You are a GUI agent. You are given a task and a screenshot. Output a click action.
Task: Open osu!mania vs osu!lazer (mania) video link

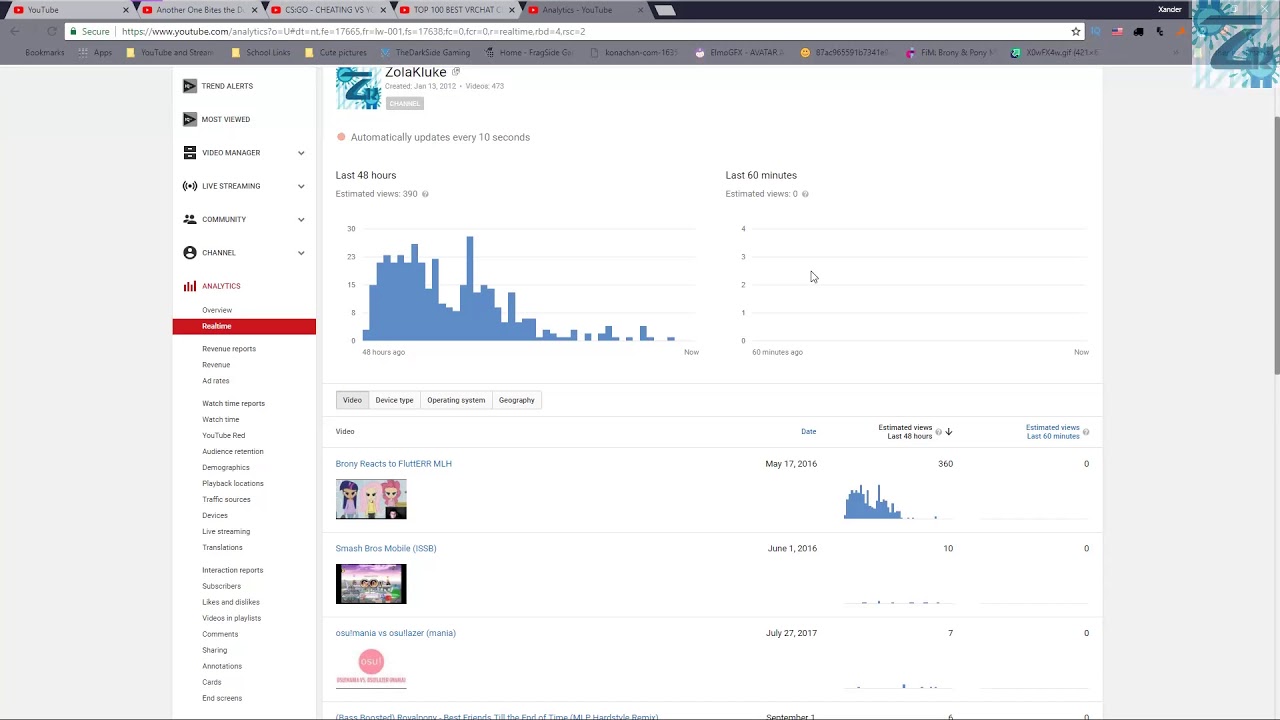[x=396, y=633]
